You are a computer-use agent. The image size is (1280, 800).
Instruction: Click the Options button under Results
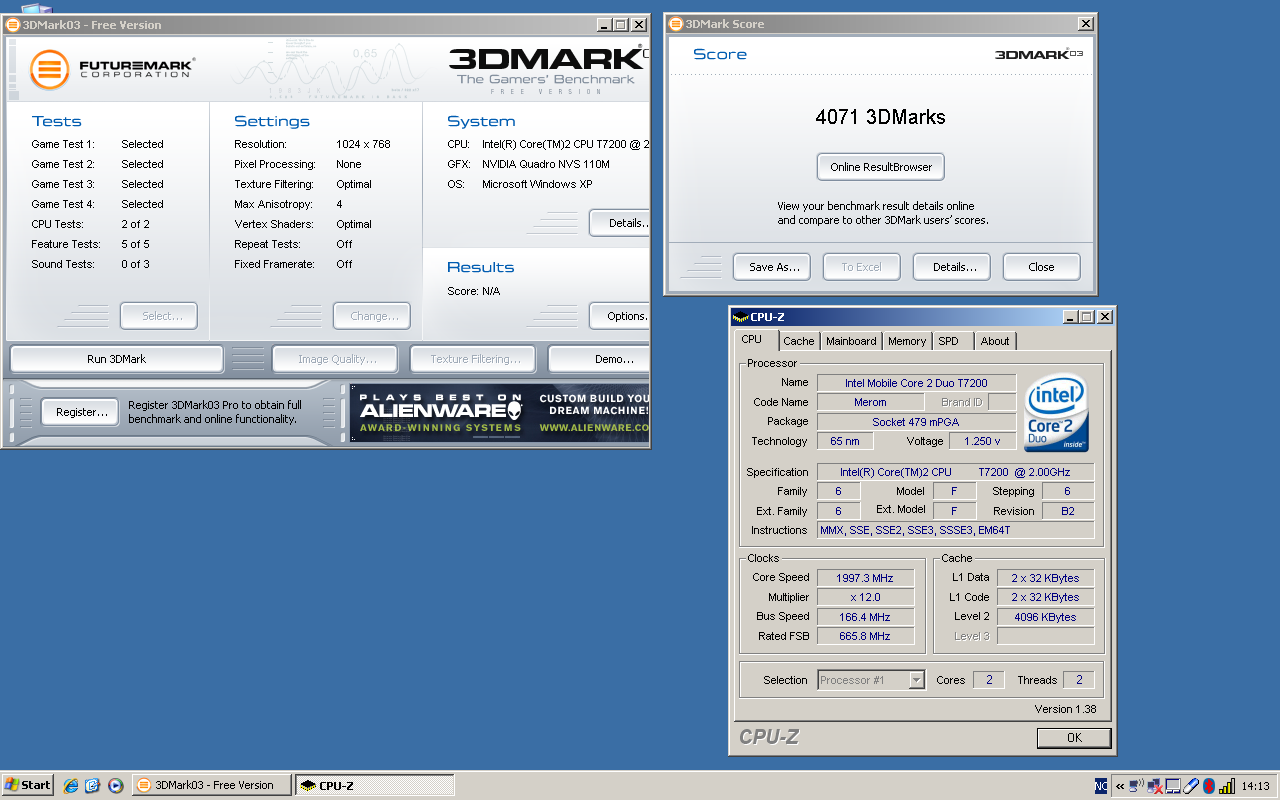point(621,316)
